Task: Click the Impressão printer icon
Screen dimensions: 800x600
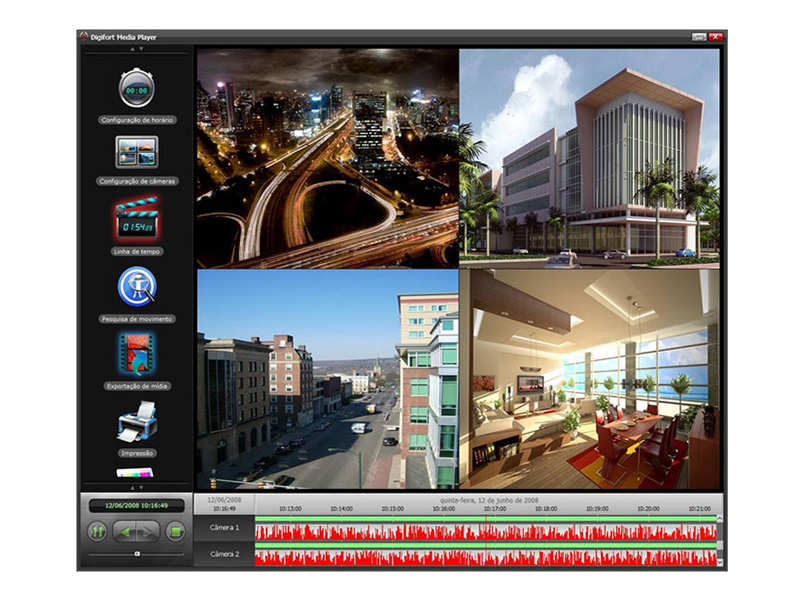Action: click(x=136, y=421)
